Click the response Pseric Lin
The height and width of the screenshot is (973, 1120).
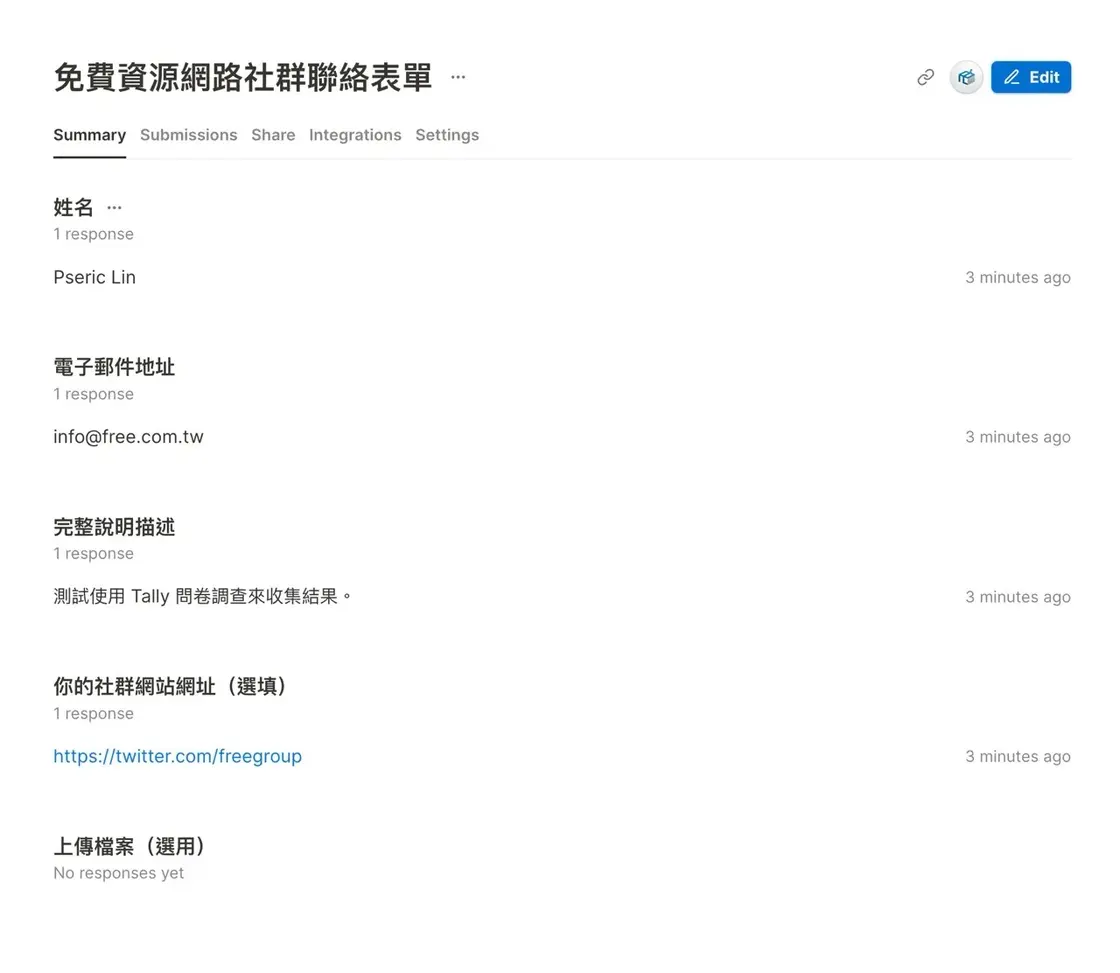point(94,277)
